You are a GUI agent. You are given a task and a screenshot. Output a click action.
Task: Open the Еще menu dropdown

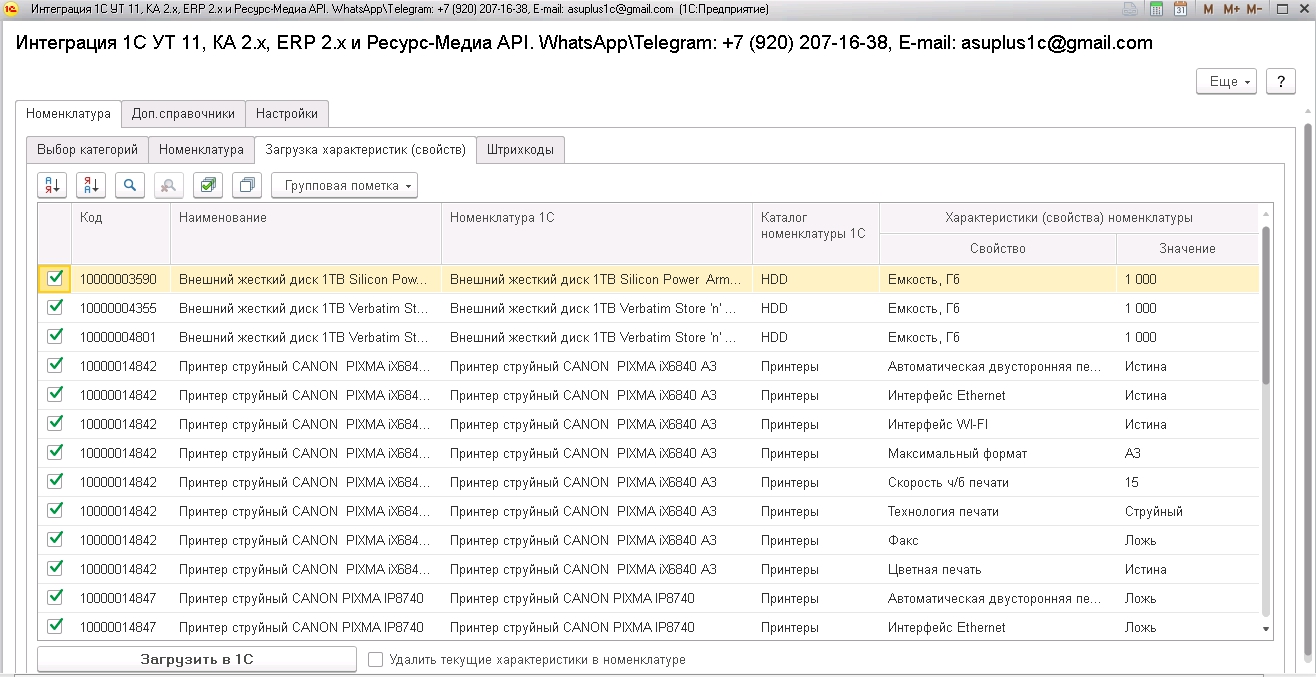pos(1226,82)
